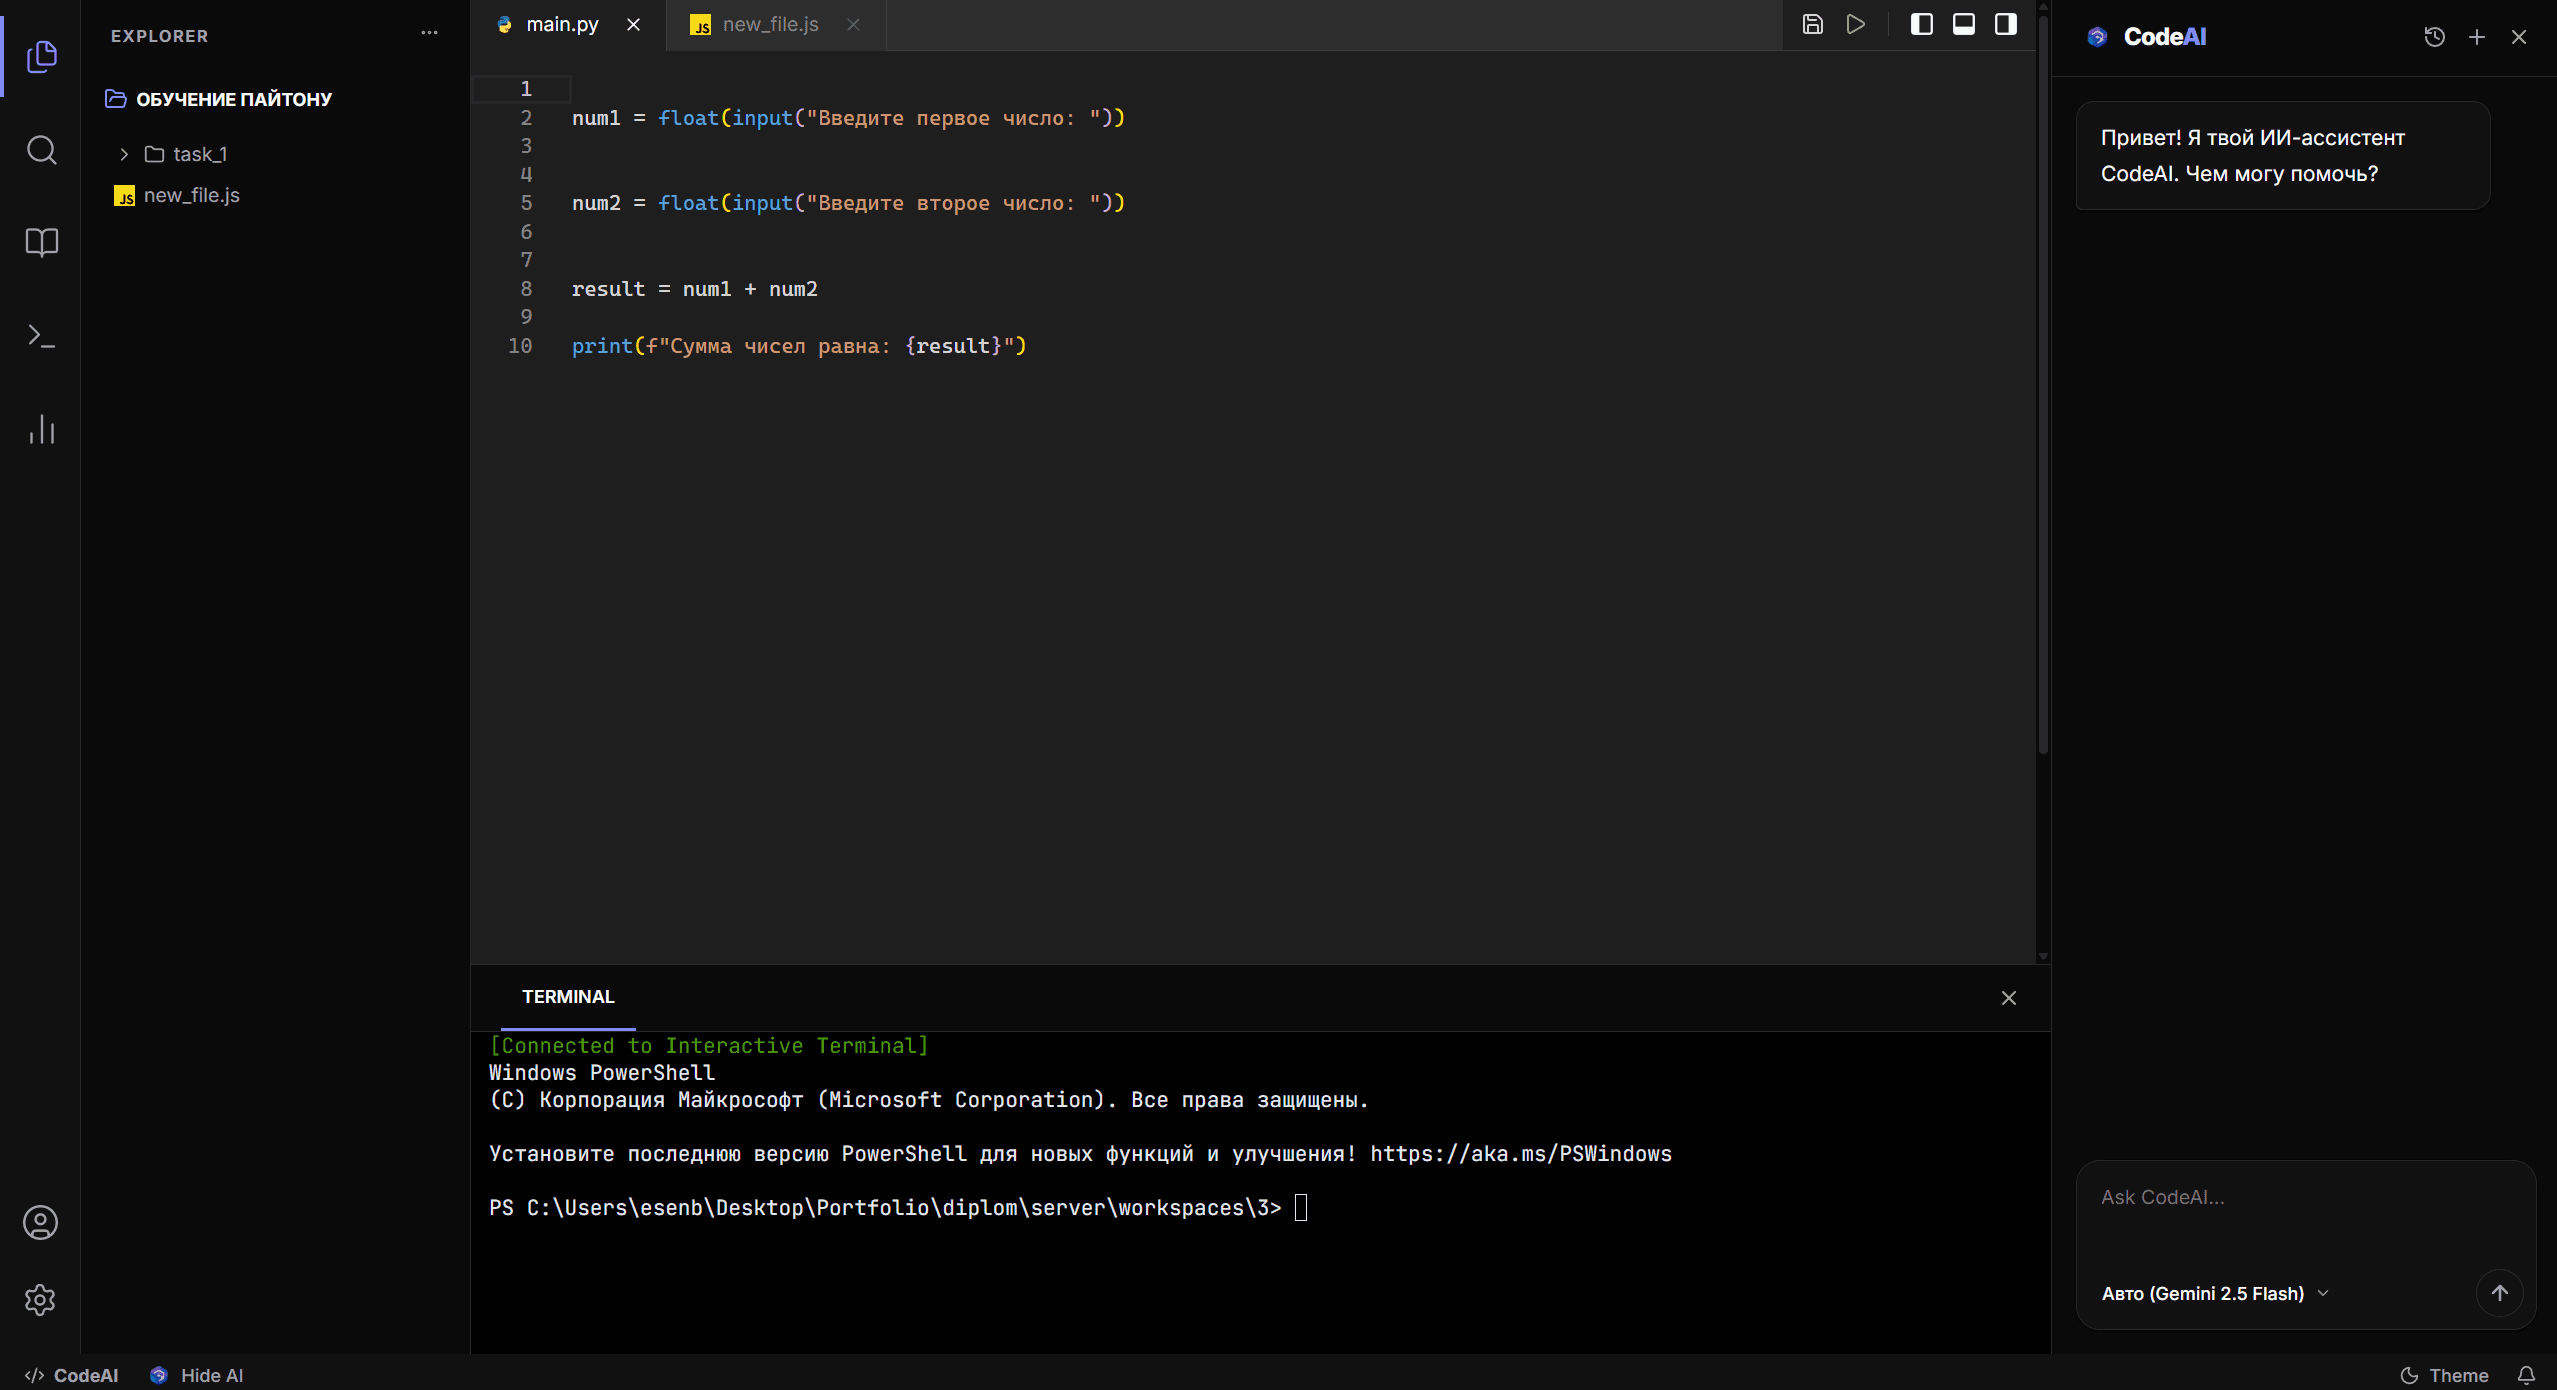The height and width of the screenshot is (1390, 2557).
Task: Open the user account icon
Action: (x=40, y=1222)
